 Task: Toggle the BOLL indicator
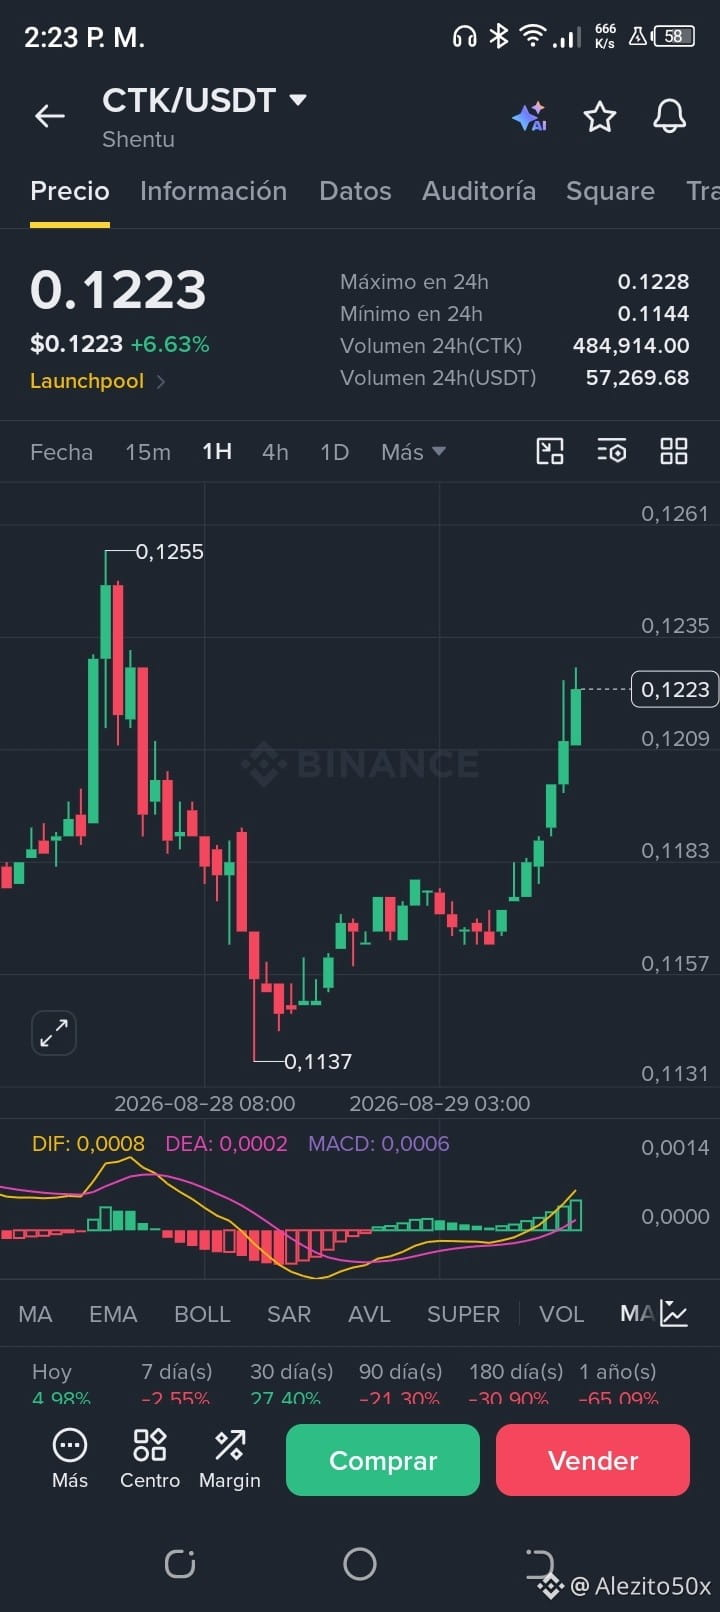point(202,1314)
